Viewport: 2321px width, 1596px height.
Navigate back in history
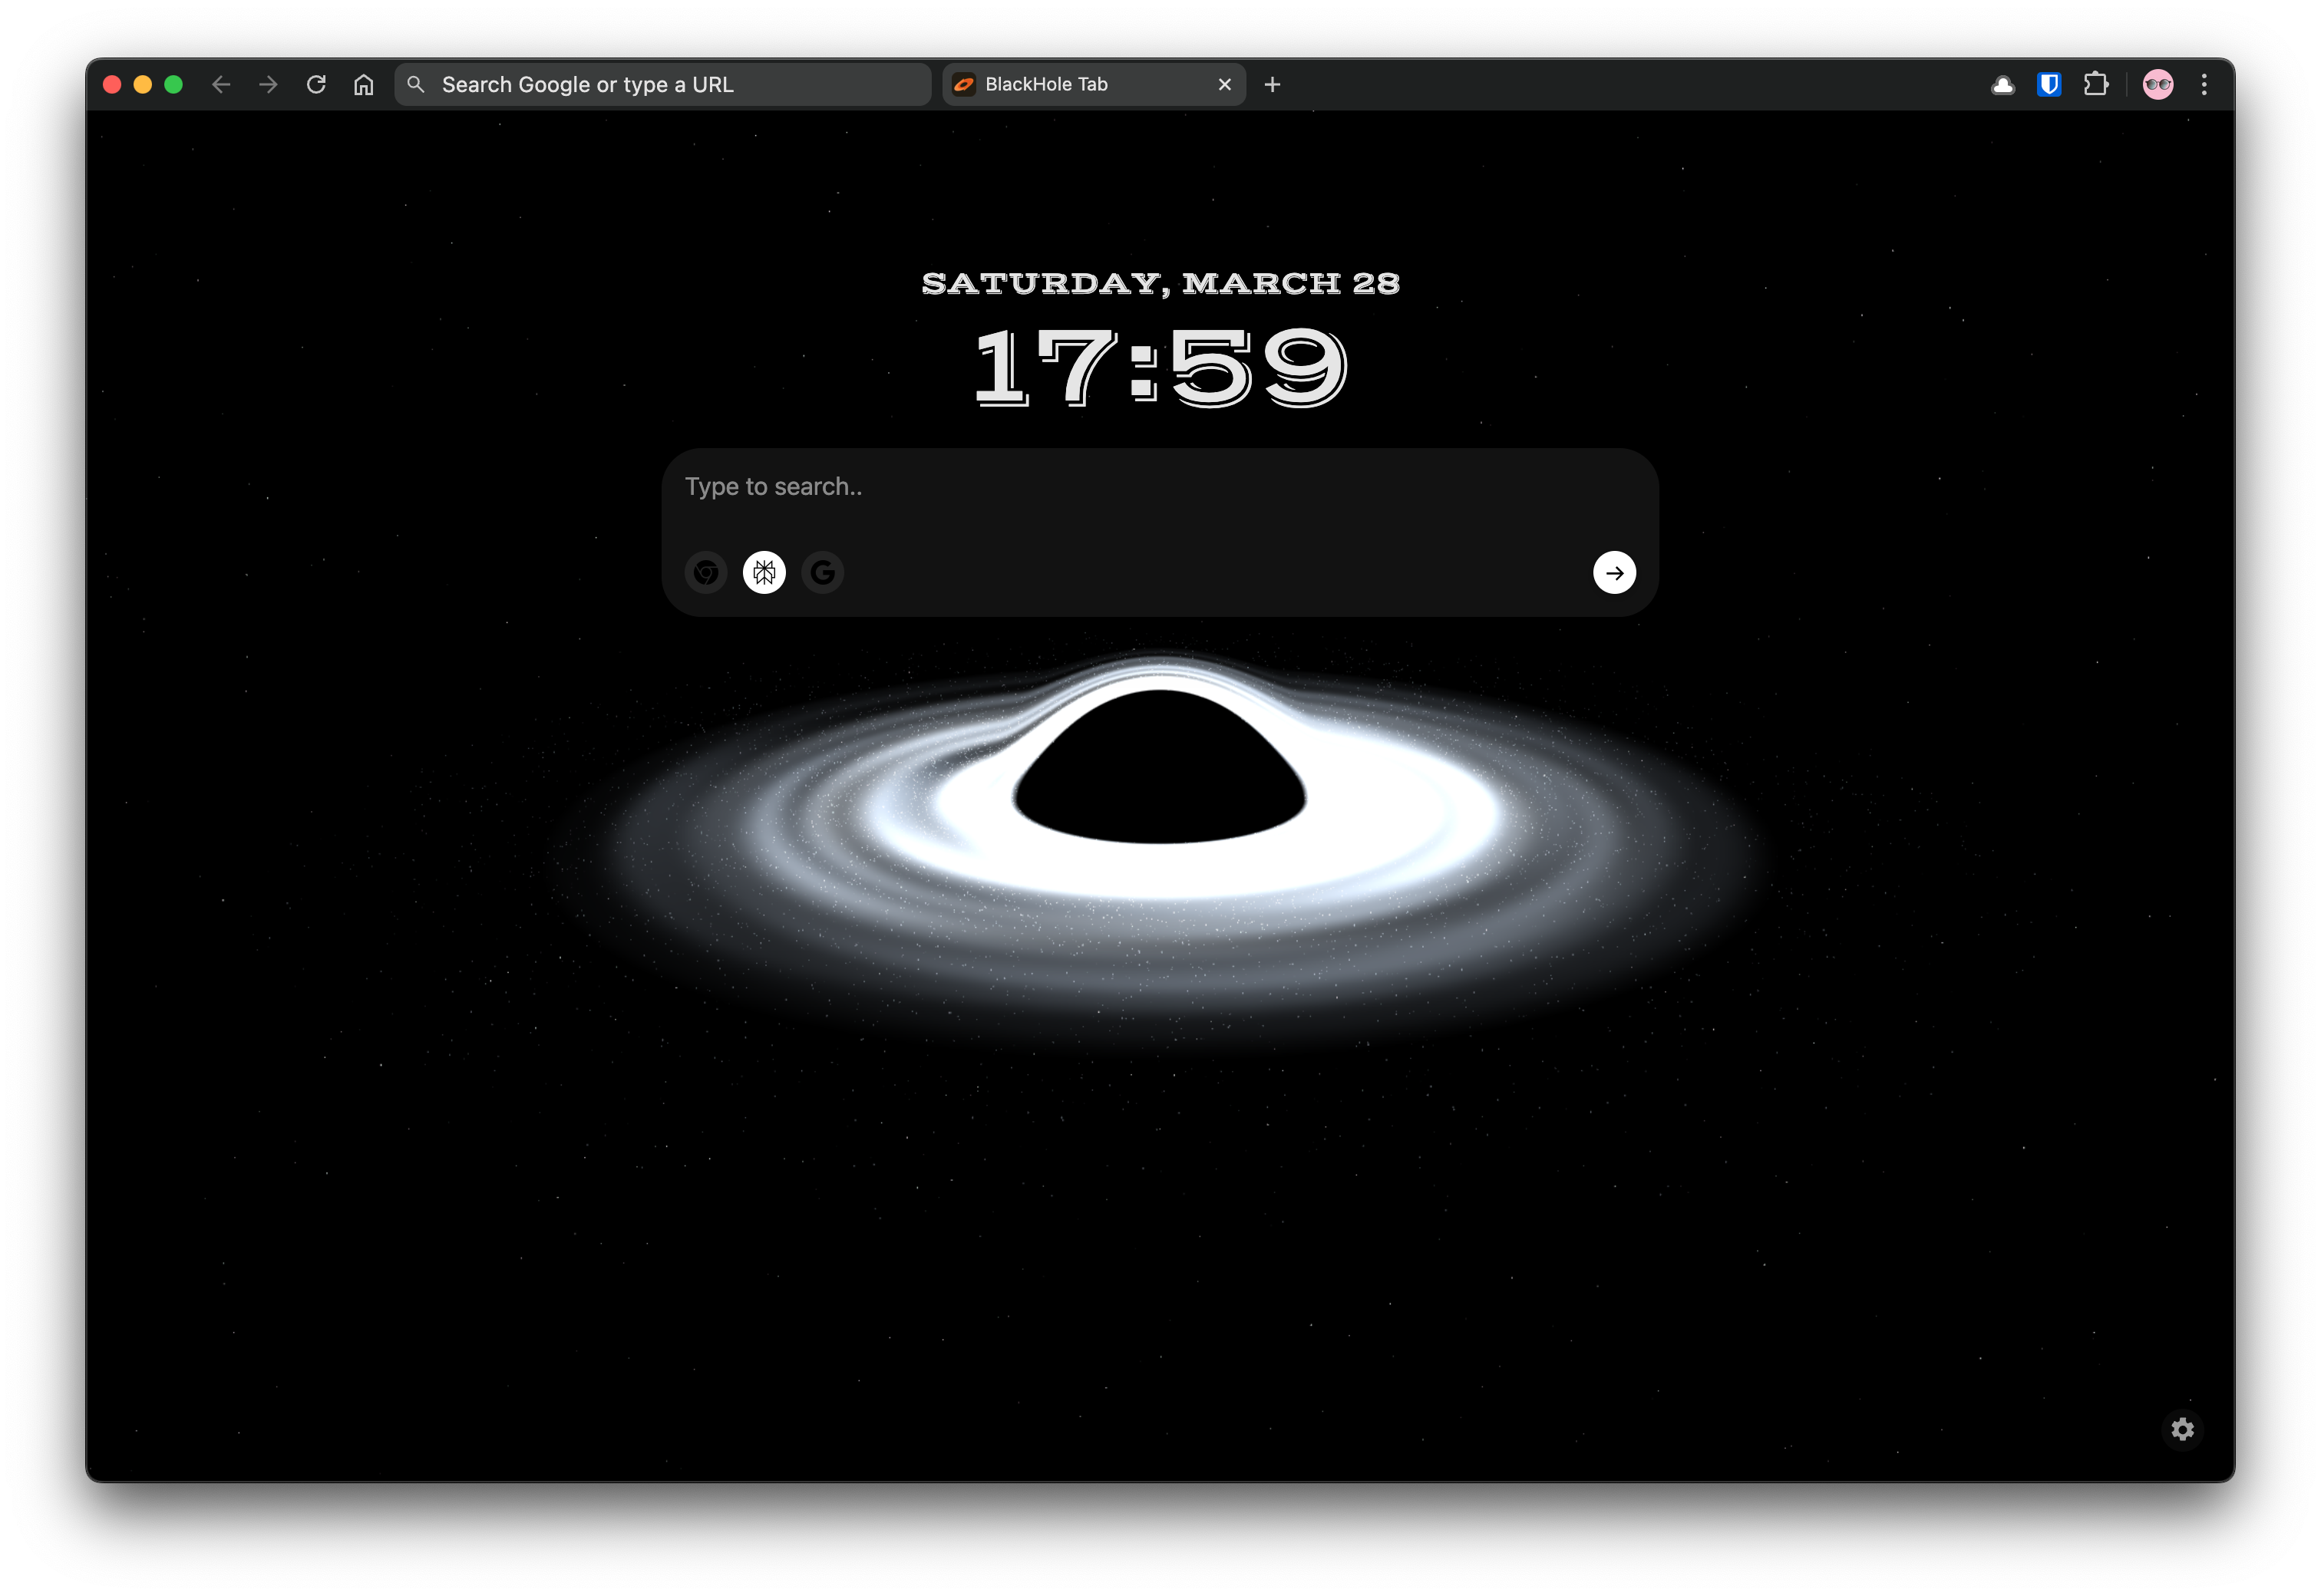[x=221, y=85]
